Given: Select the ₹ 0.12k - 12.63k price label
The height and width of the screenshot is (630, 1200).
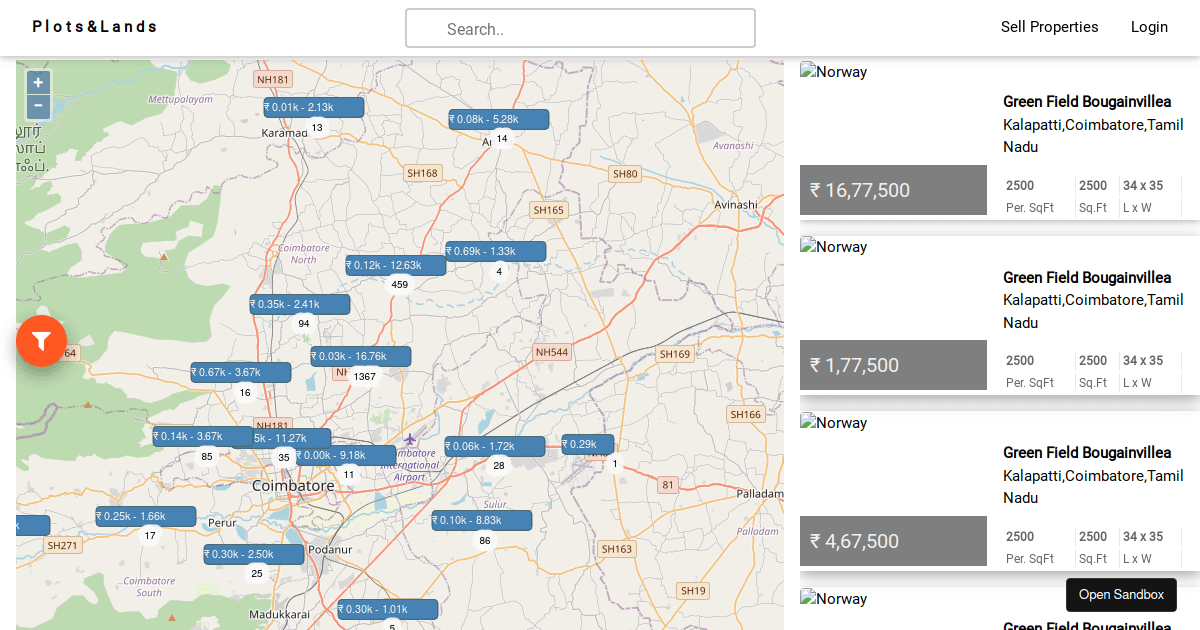Looking at the screenshot, I should pos(396,265).
